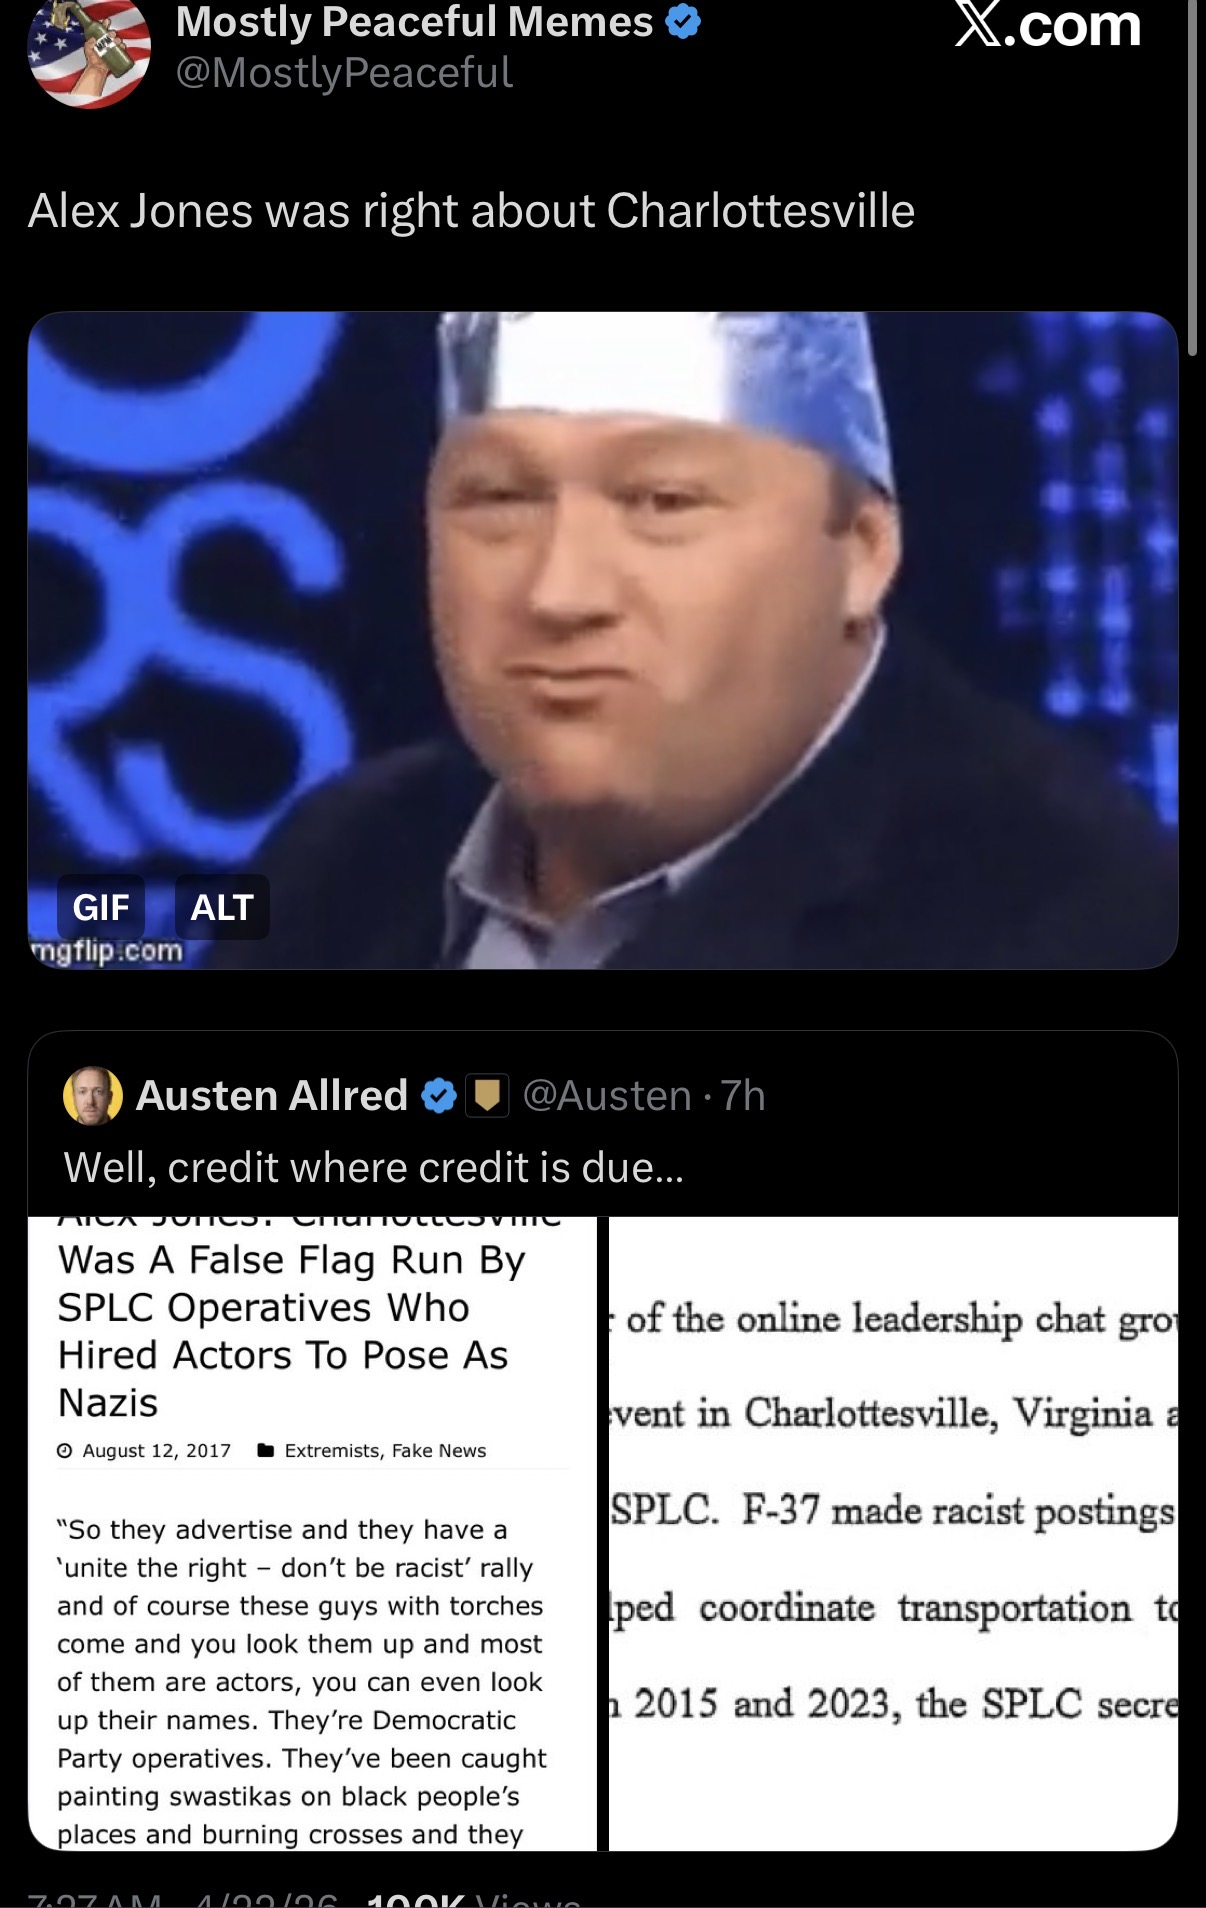The width and height of the screenshot is (1206, 1908).
Task: Click the blue verified badge beside Mostly Peaceful Memes
Action: (683, 21)
